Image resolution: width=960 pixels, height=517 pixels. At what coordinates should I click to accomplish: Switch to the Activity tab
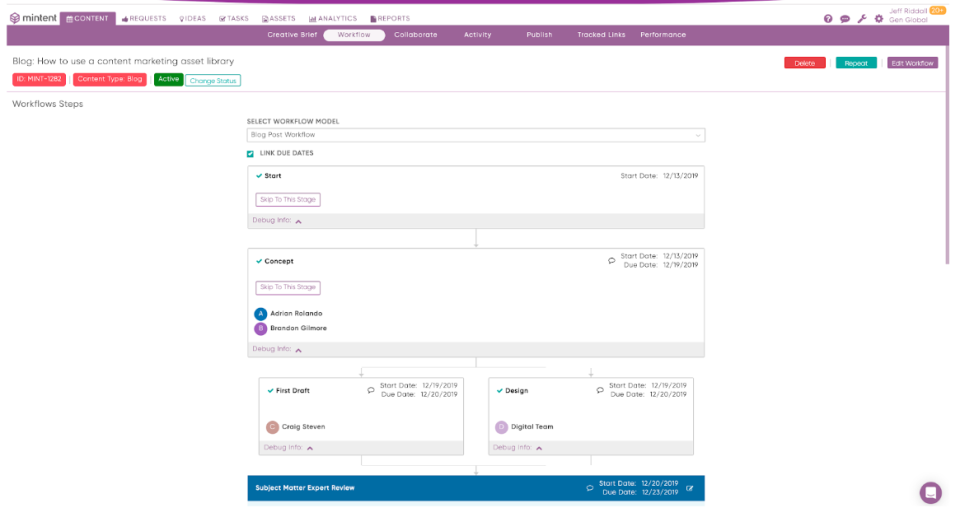(478, 35)
